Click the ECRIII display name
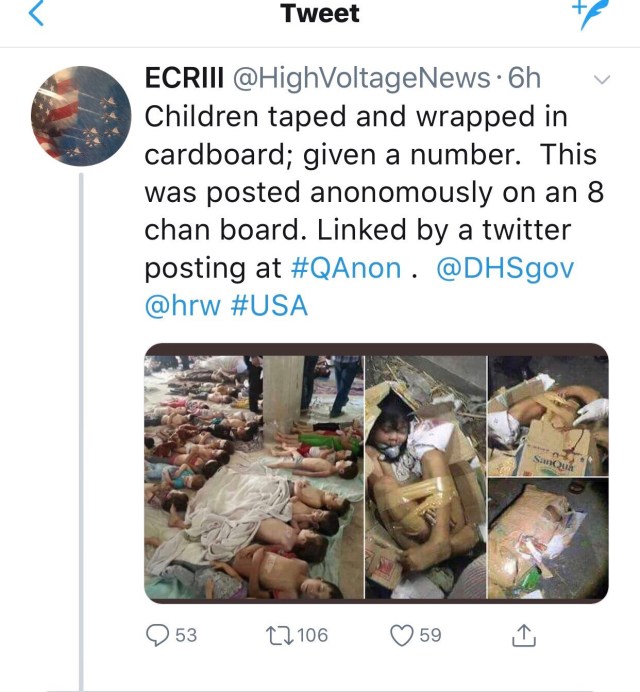640x692 pixels. click(x=185, y=78)
